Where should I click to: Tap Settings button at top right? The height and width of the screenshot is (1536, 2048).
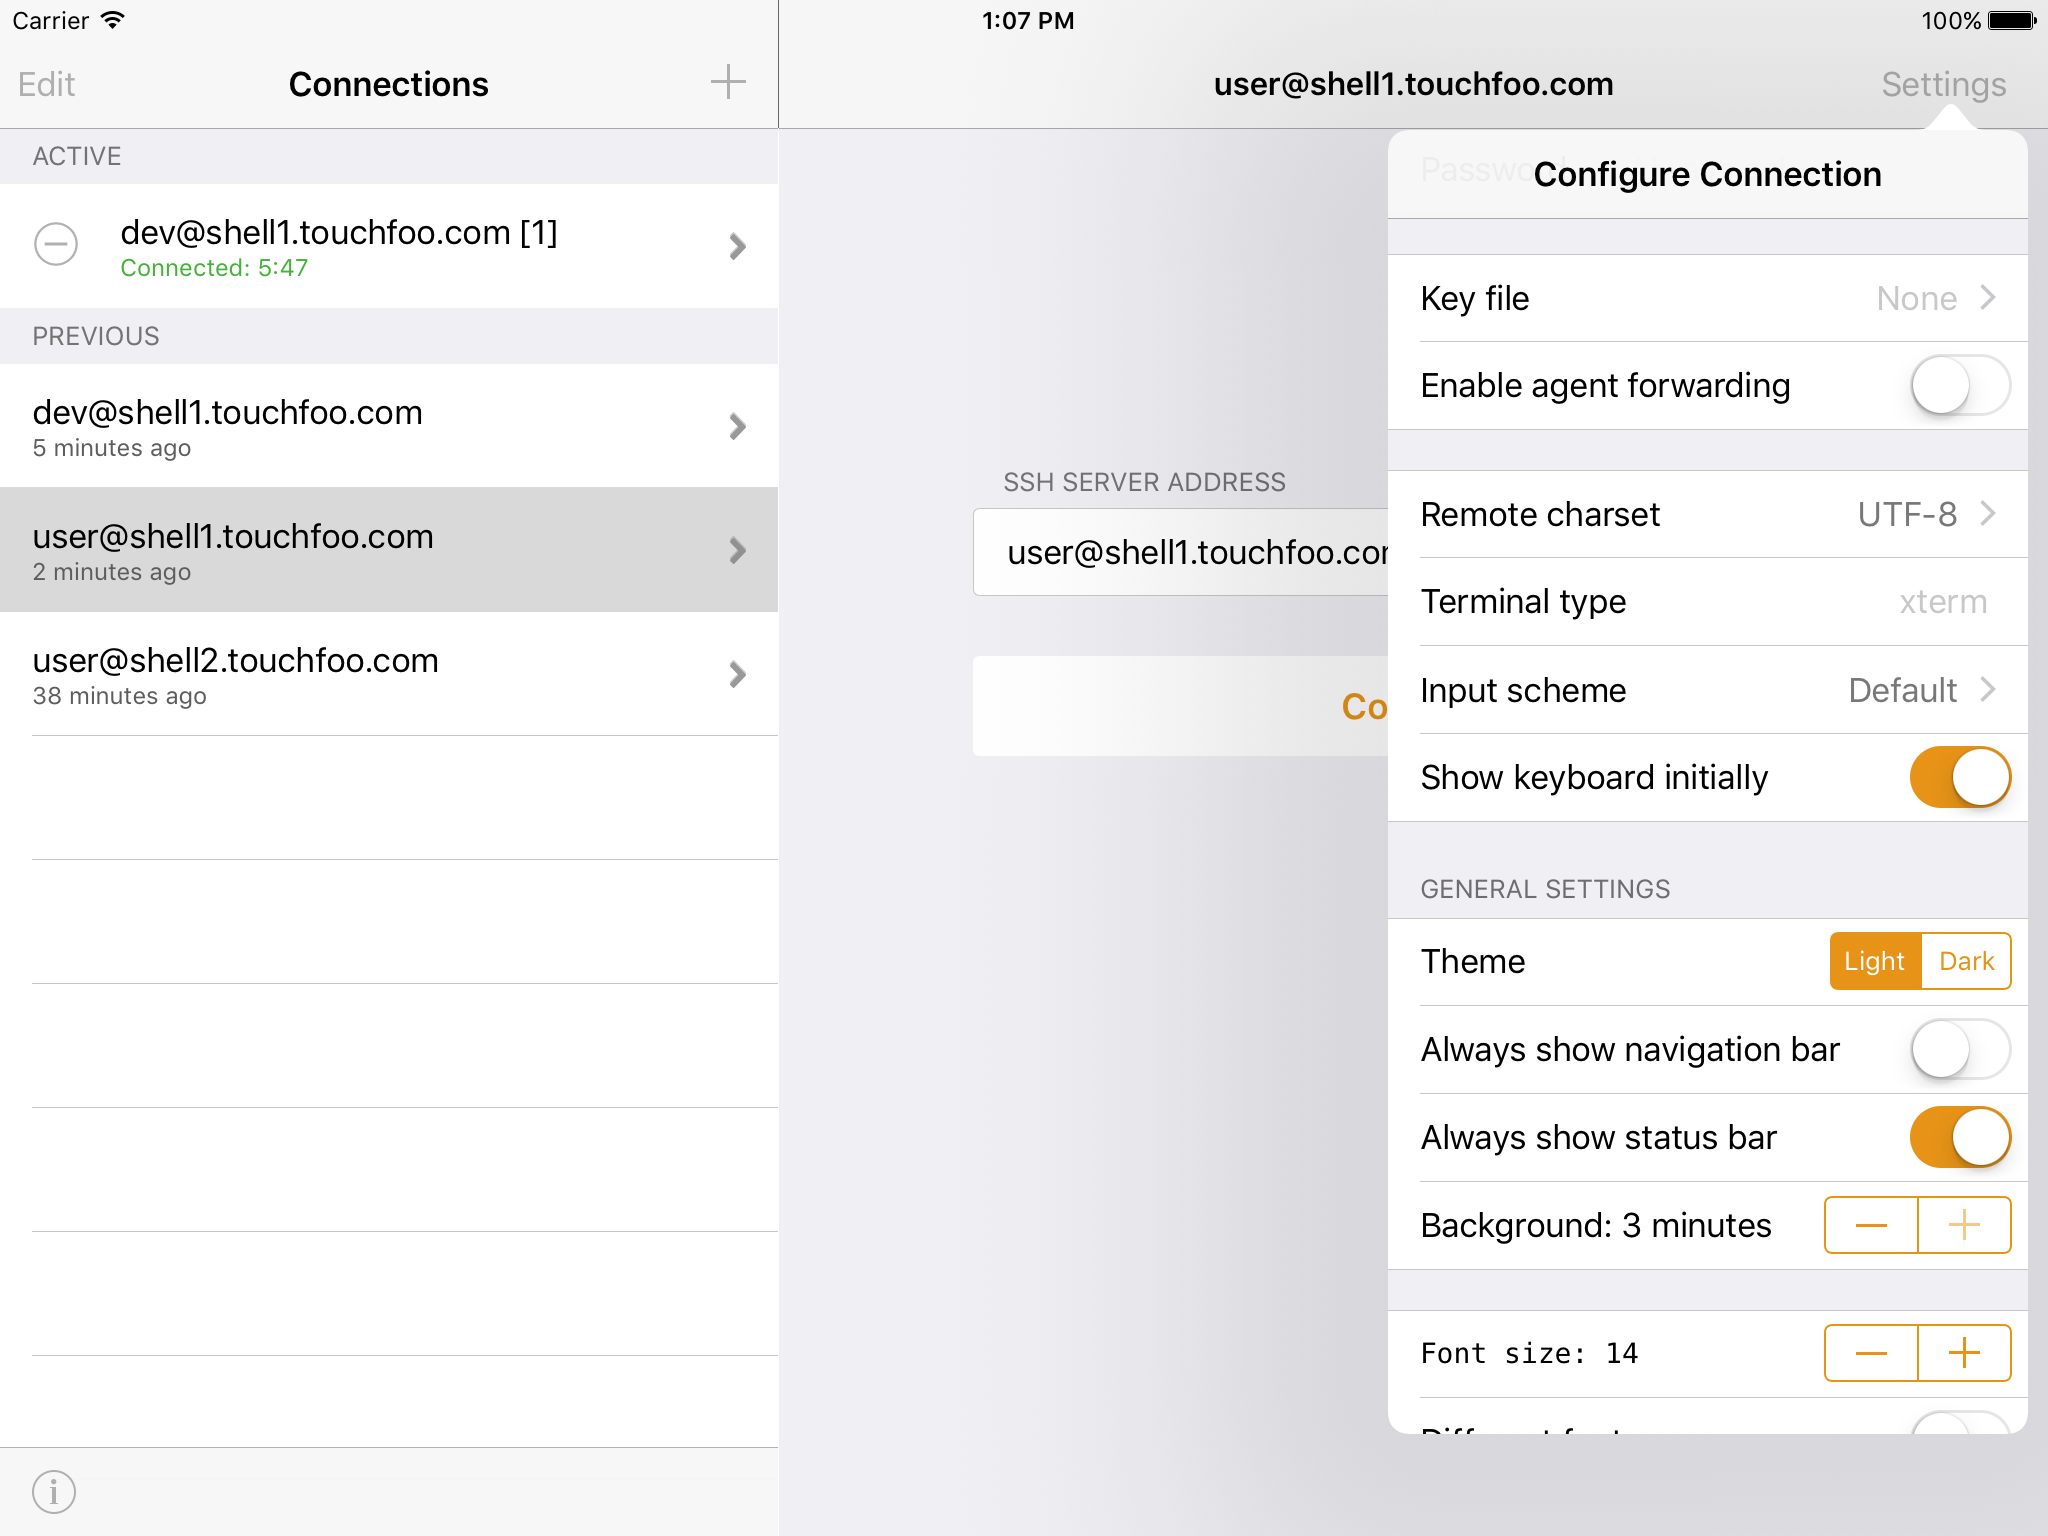tap(1943, 84)
